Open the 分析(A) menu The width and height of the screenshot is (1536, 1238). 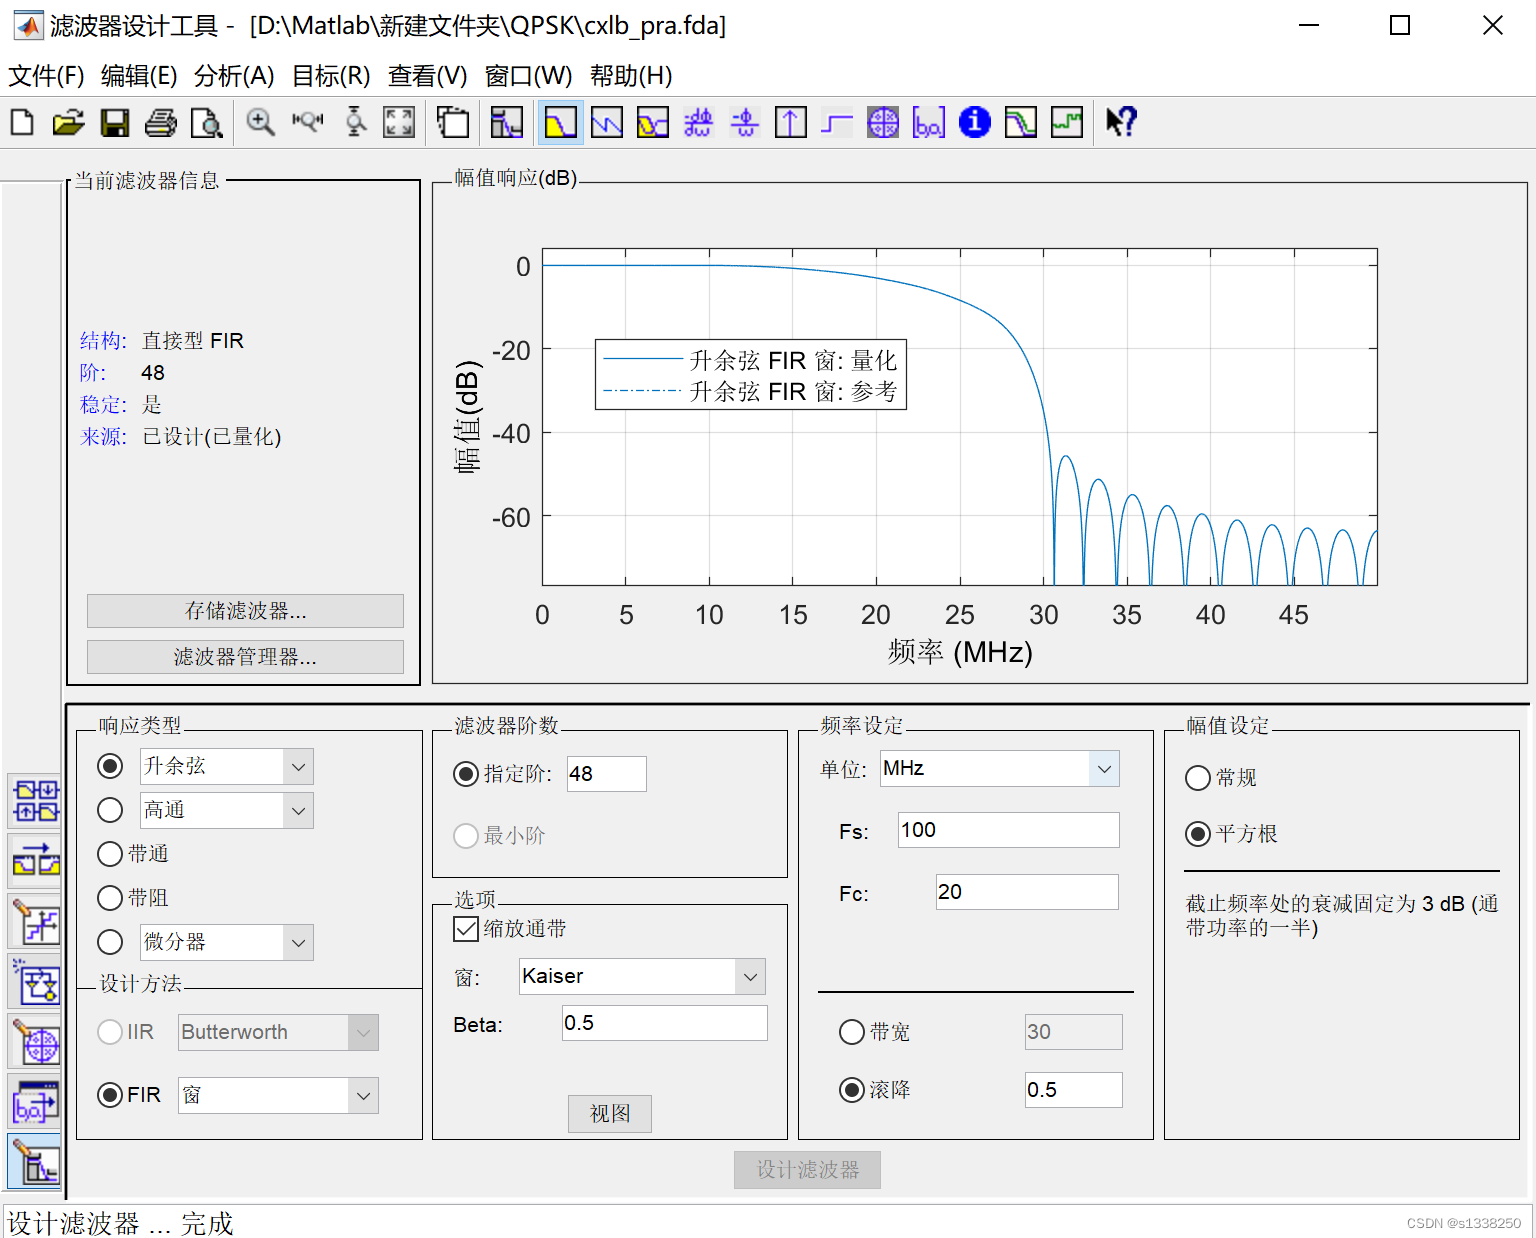tap(234, 76)
